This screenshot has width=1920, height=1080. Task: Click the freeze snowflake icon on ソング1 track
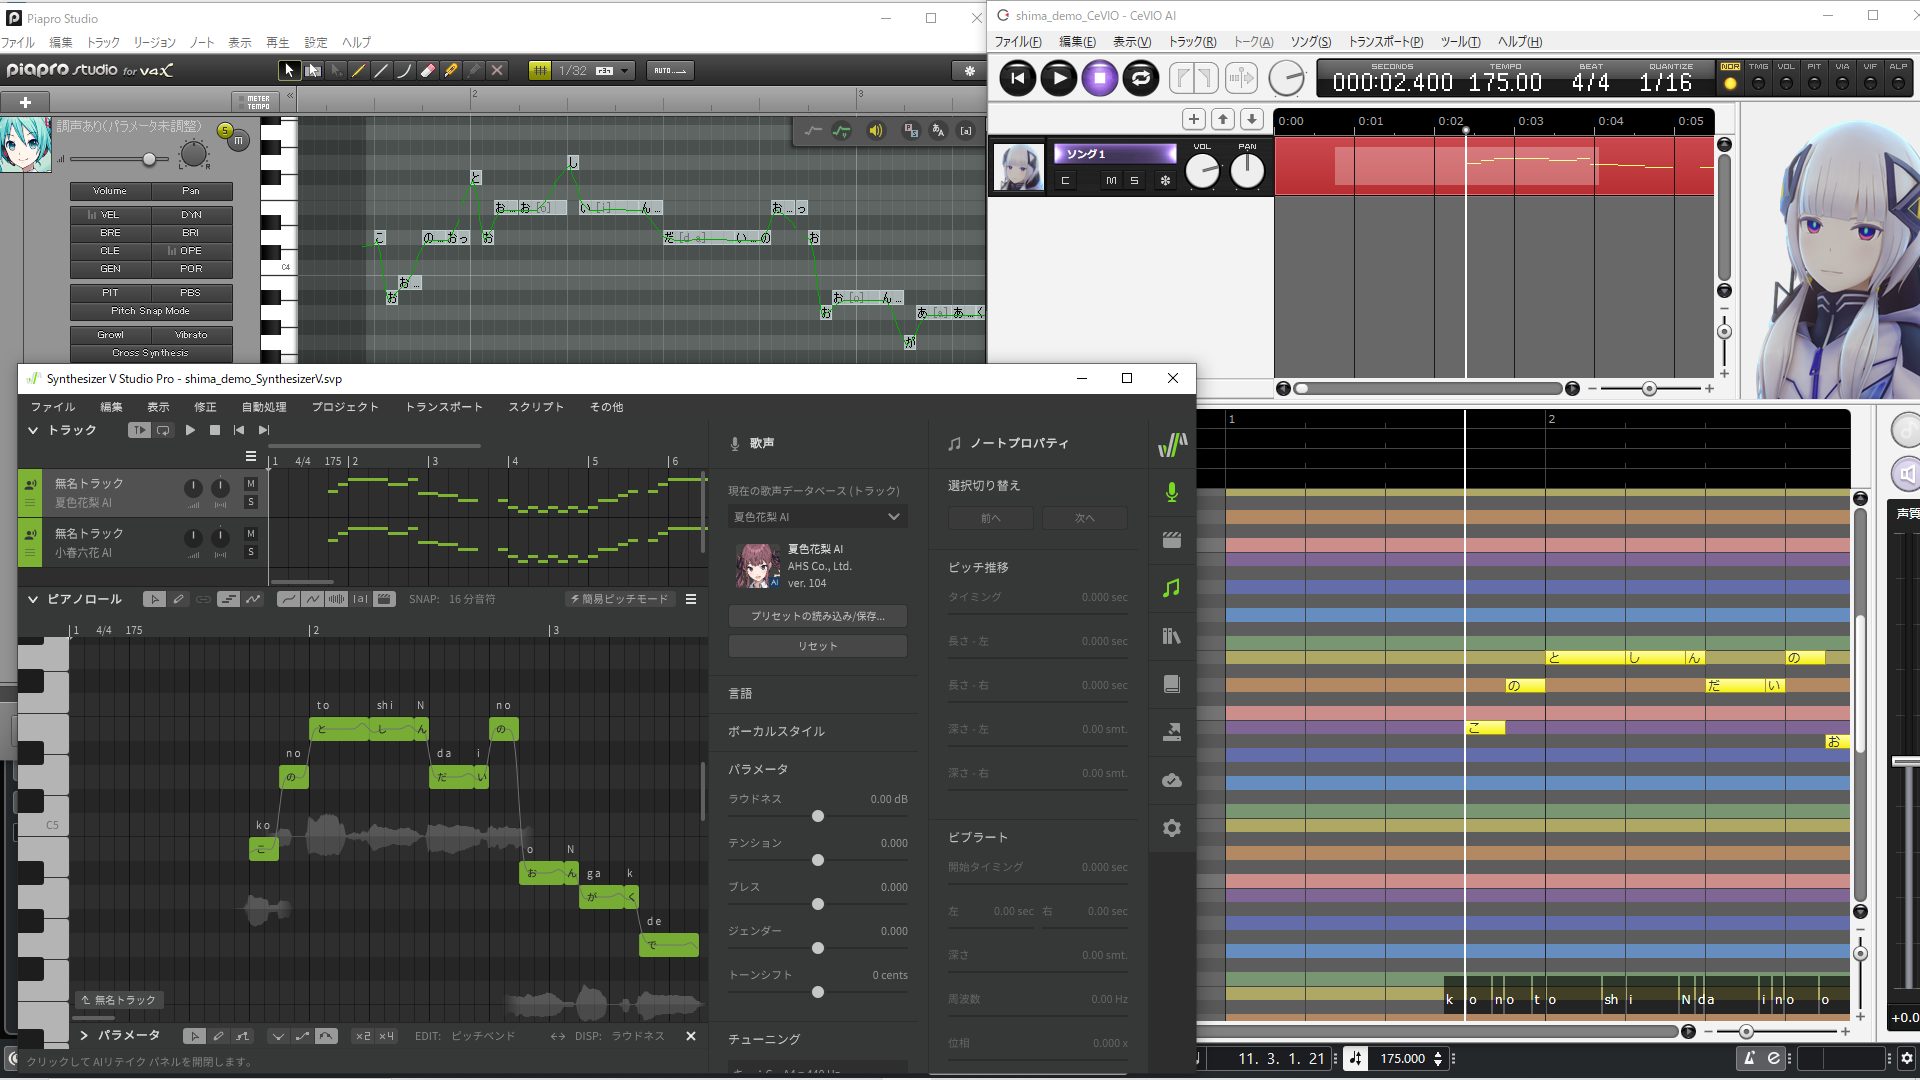pyautogui.click(x=1165, y=181)
